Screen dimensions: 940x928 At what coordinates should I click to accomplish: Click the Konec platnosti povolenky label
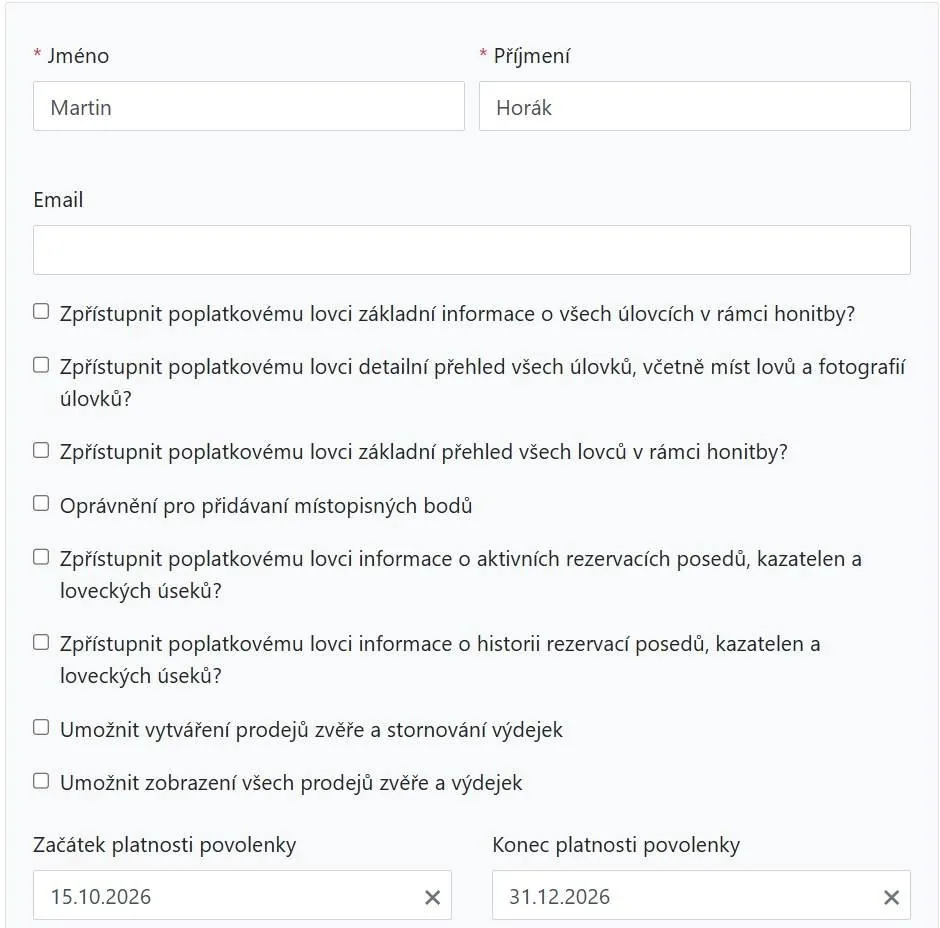coord(616,845)
